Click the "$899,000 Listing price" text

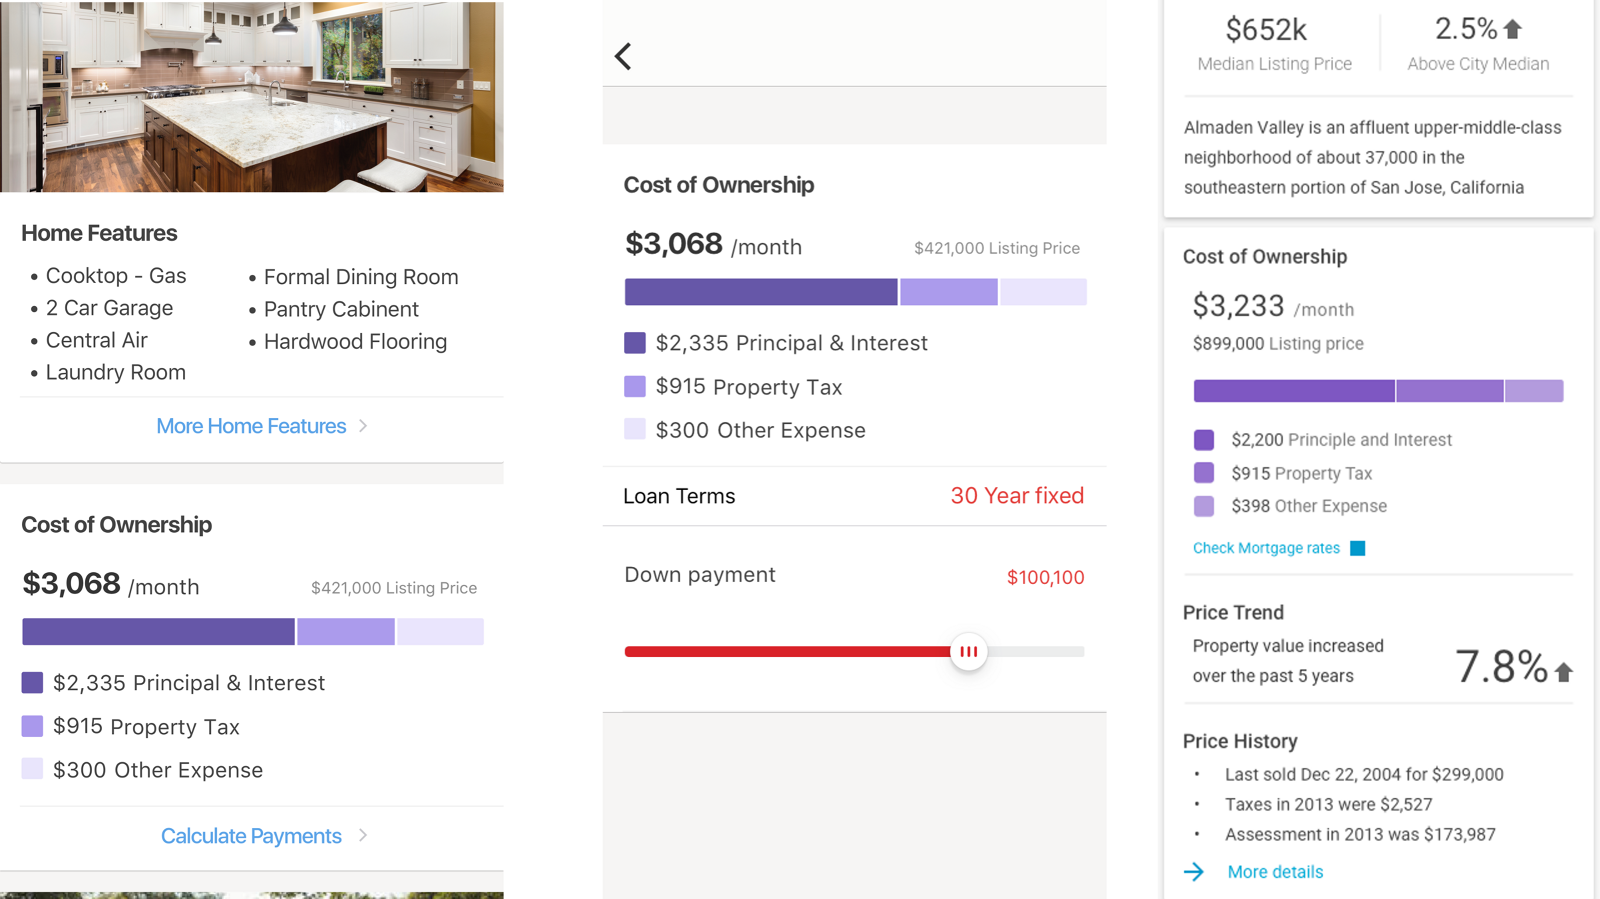1278,343
